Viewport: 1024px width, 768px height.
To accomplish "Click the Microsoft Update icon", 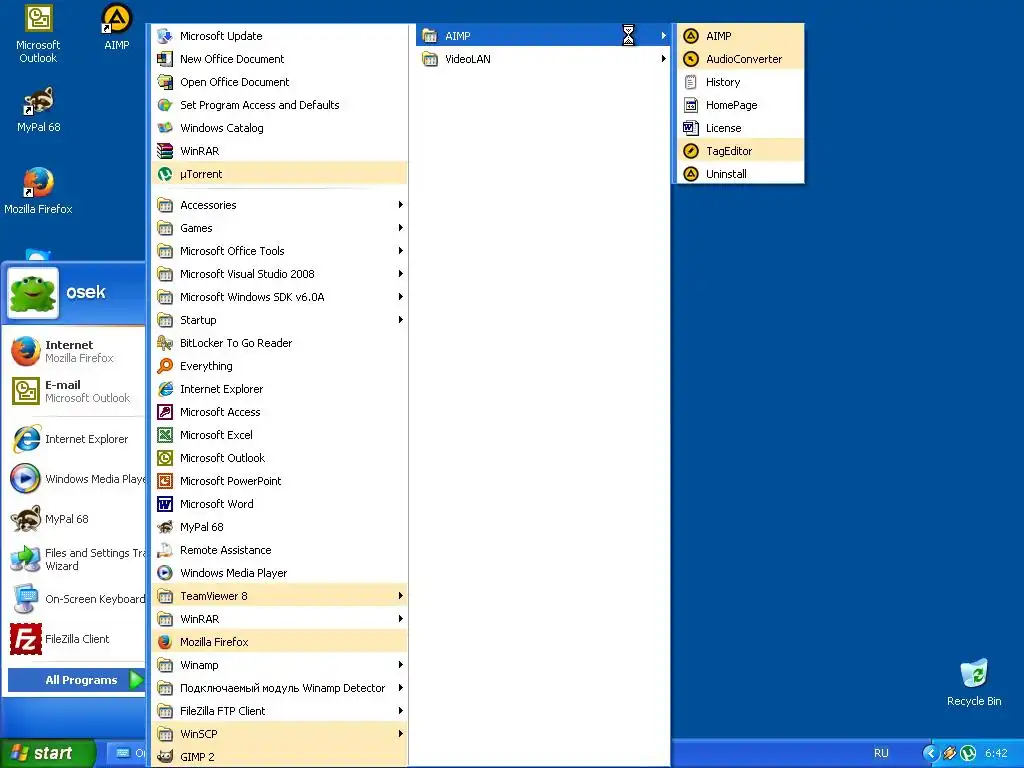I will coord(165,36).
